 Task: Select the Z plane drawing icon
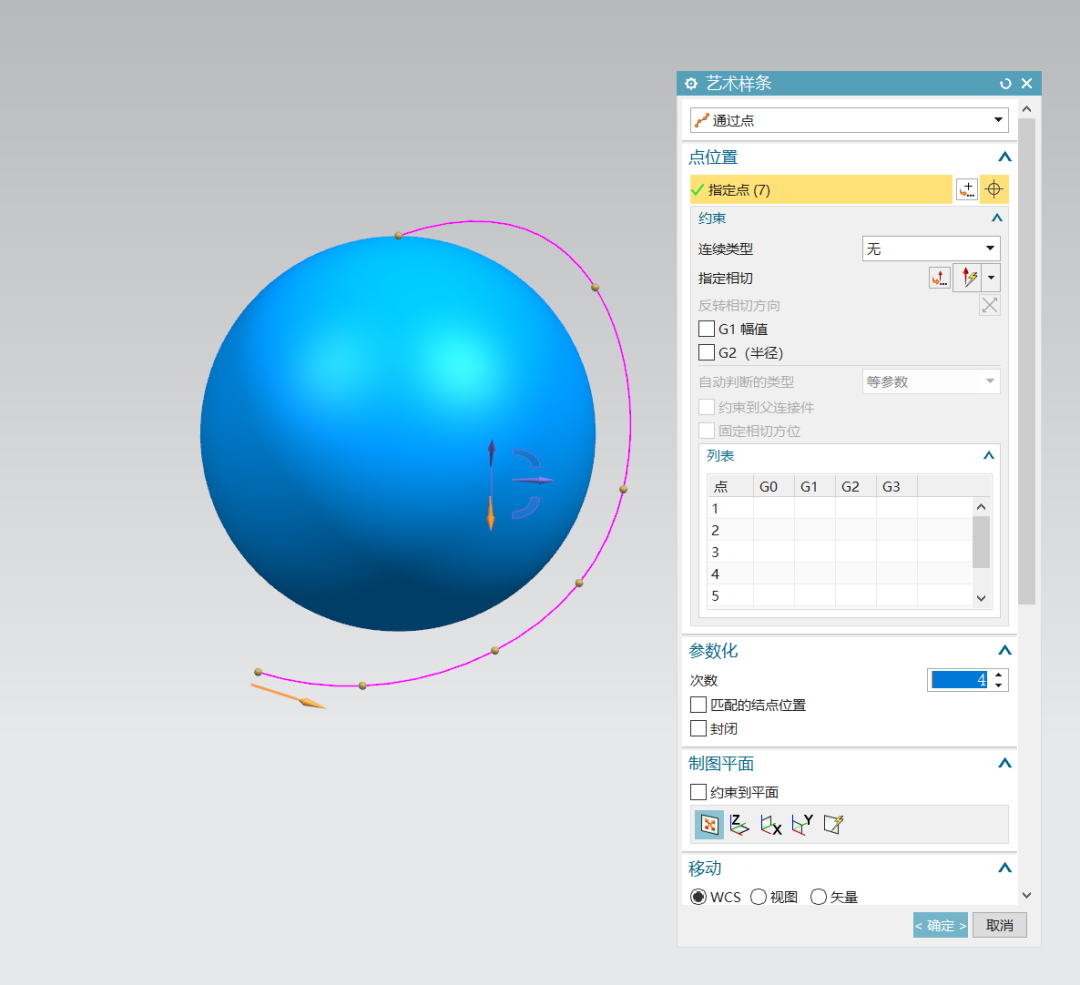click(738, 825)
